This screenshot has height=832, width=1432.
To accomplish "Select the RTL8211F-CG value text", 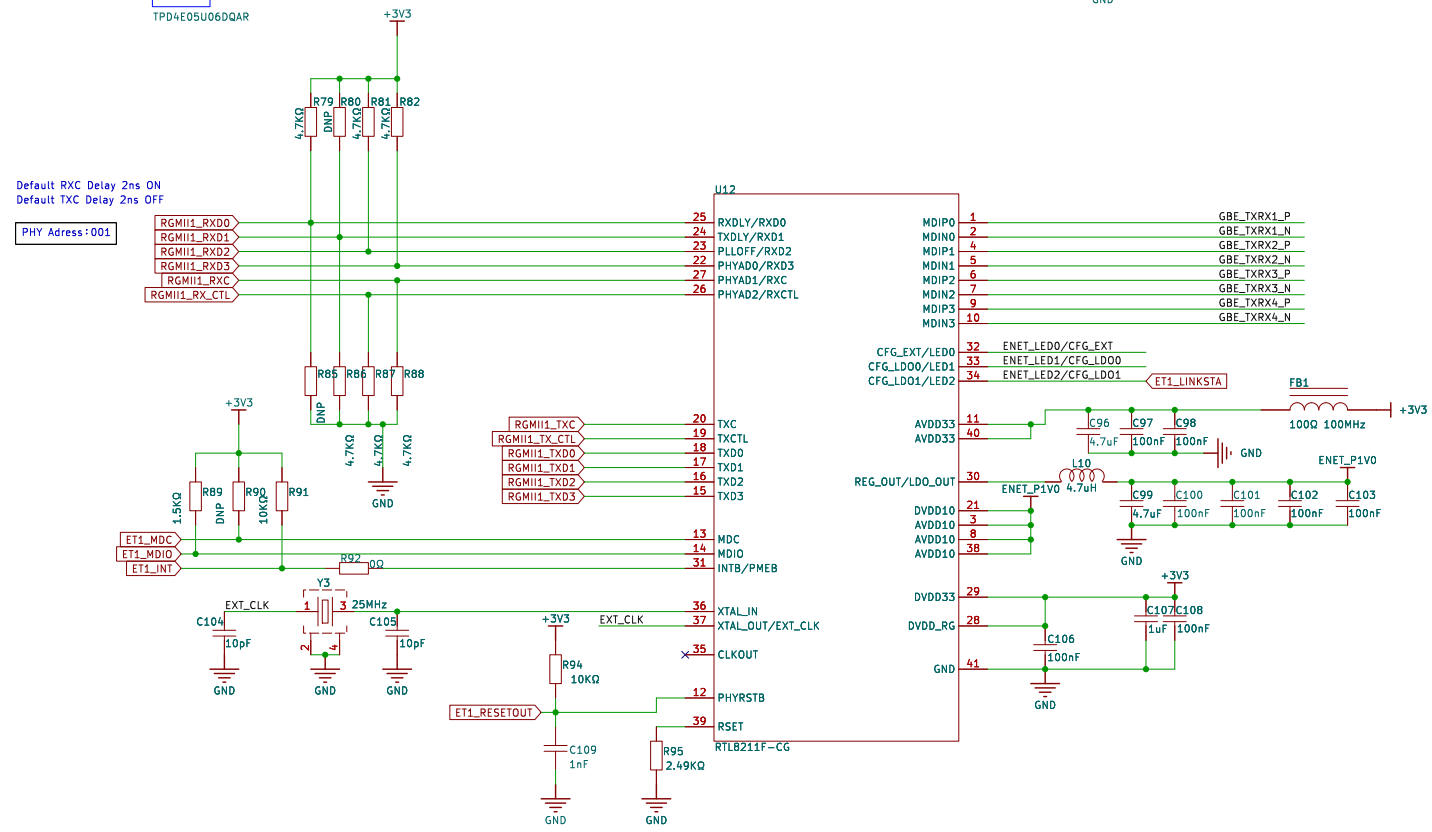I will (752, 747).
